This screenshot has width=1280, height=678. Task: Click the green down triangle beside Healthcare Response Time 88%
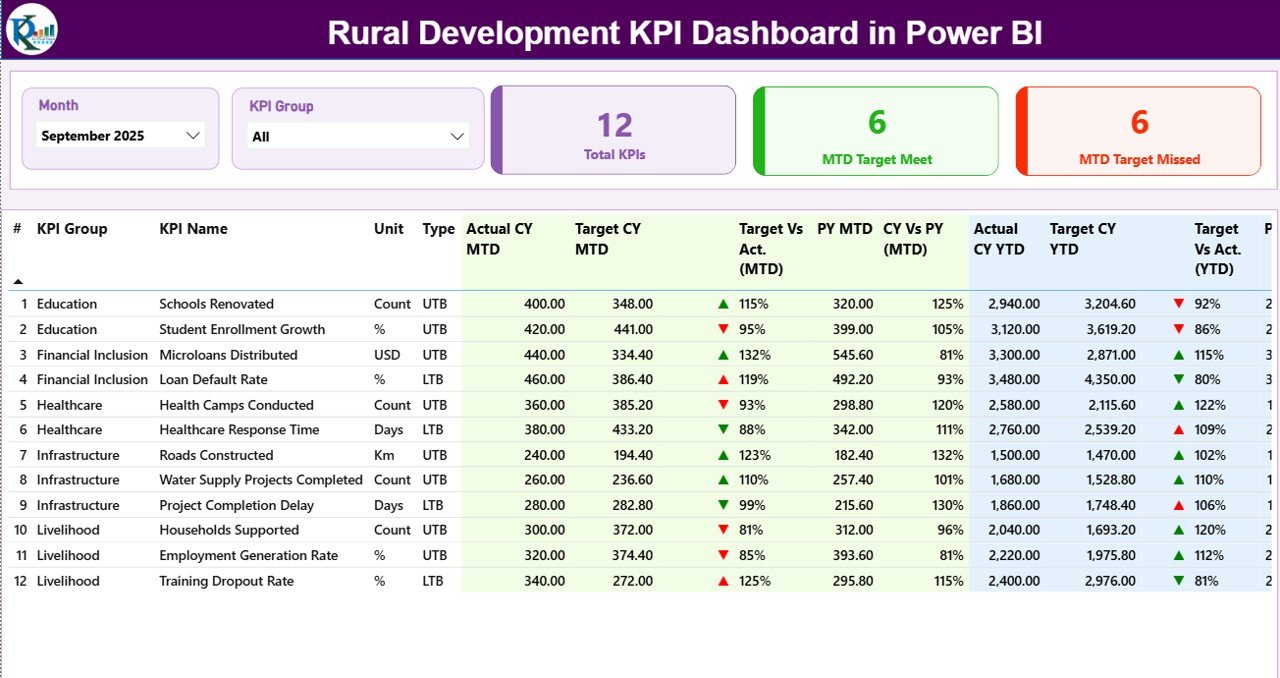click(x=722, y=430)
